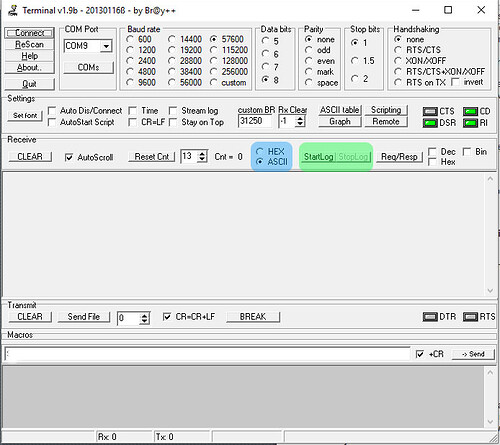This screenshot has width=500, height=445.
Task: Enable Stream log checkbox
Action: click(173, 111)
